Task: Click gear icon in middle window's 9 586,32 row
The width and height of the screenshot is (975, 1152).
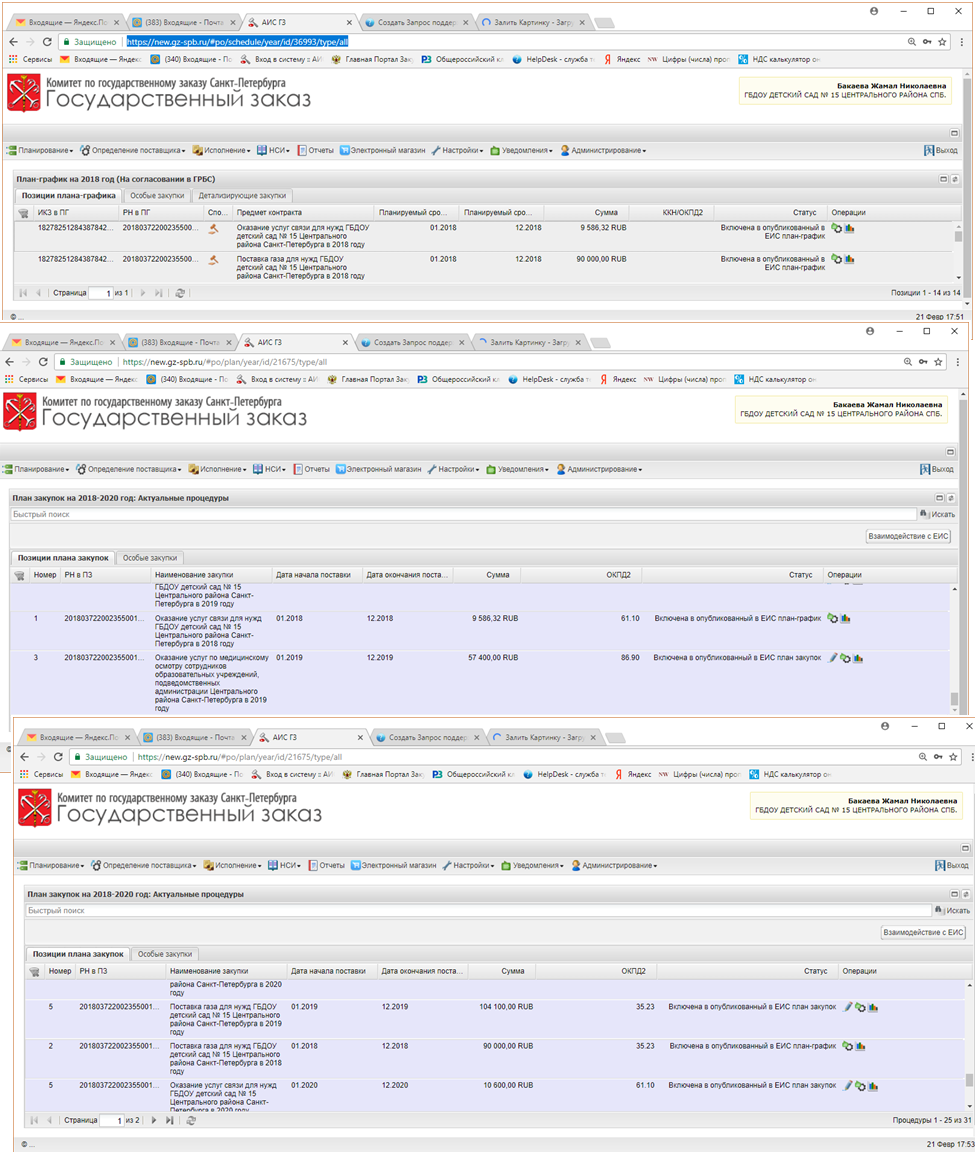Action: (x=832, y=619)
